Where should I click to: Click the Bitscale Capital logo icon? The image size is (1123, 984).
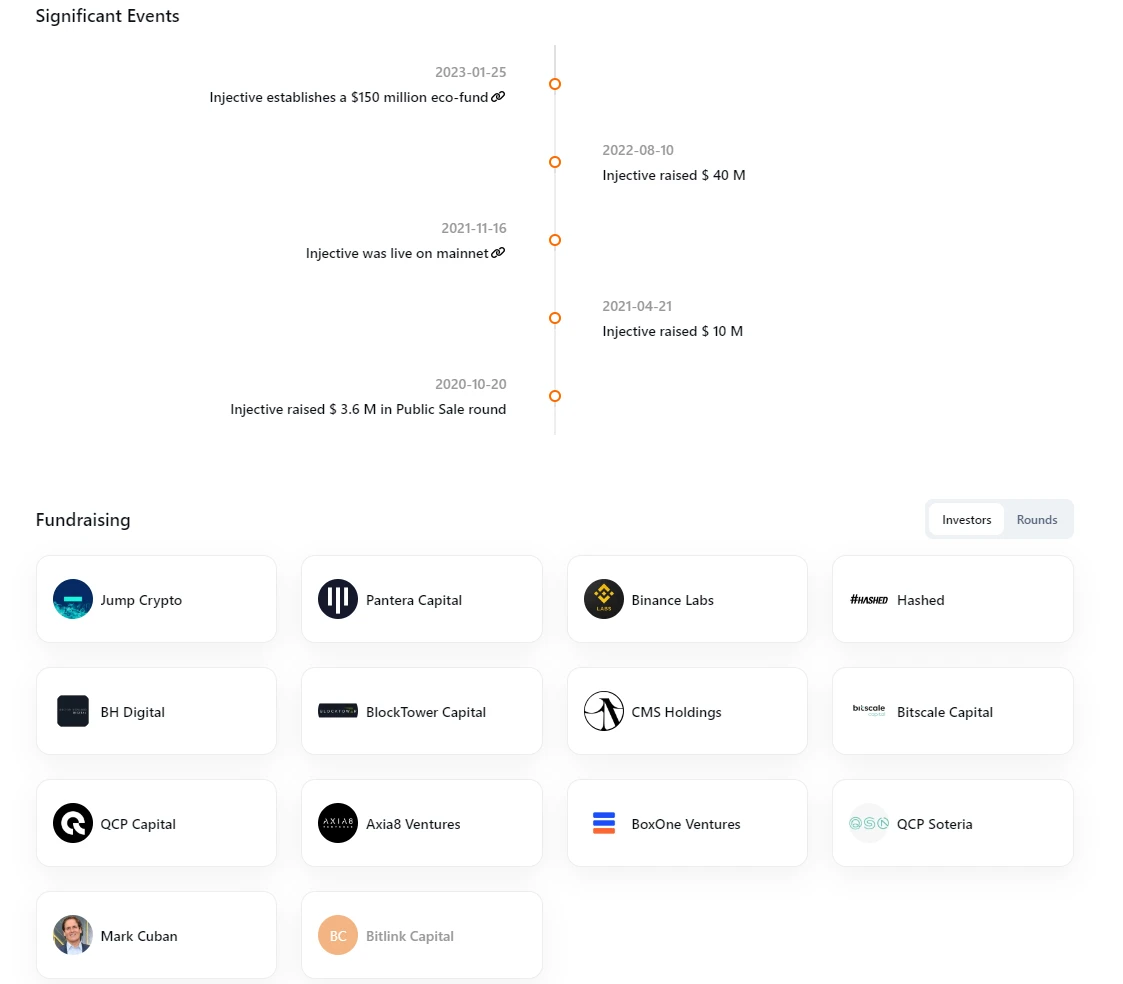(868, 710)
